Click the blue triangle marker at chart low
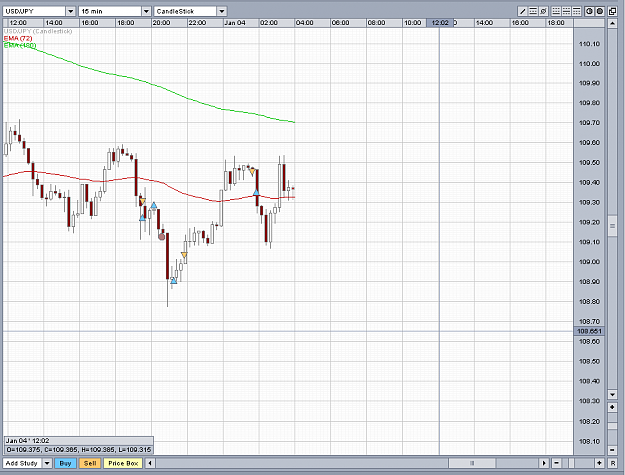The height and width of the screenshot is (475, 625). pos(173,281)
